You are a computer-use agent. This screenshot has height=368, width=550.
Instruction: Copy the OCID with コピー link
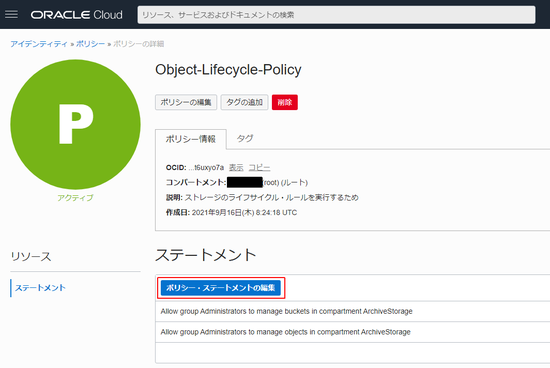pyautogui.click(x=259, y=168)
